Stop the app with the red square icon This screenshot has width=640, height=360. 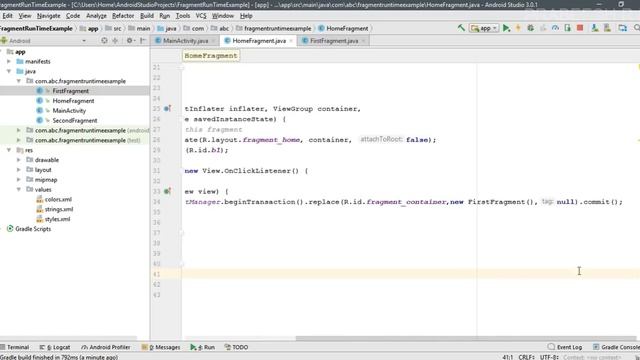click(580, 28)
